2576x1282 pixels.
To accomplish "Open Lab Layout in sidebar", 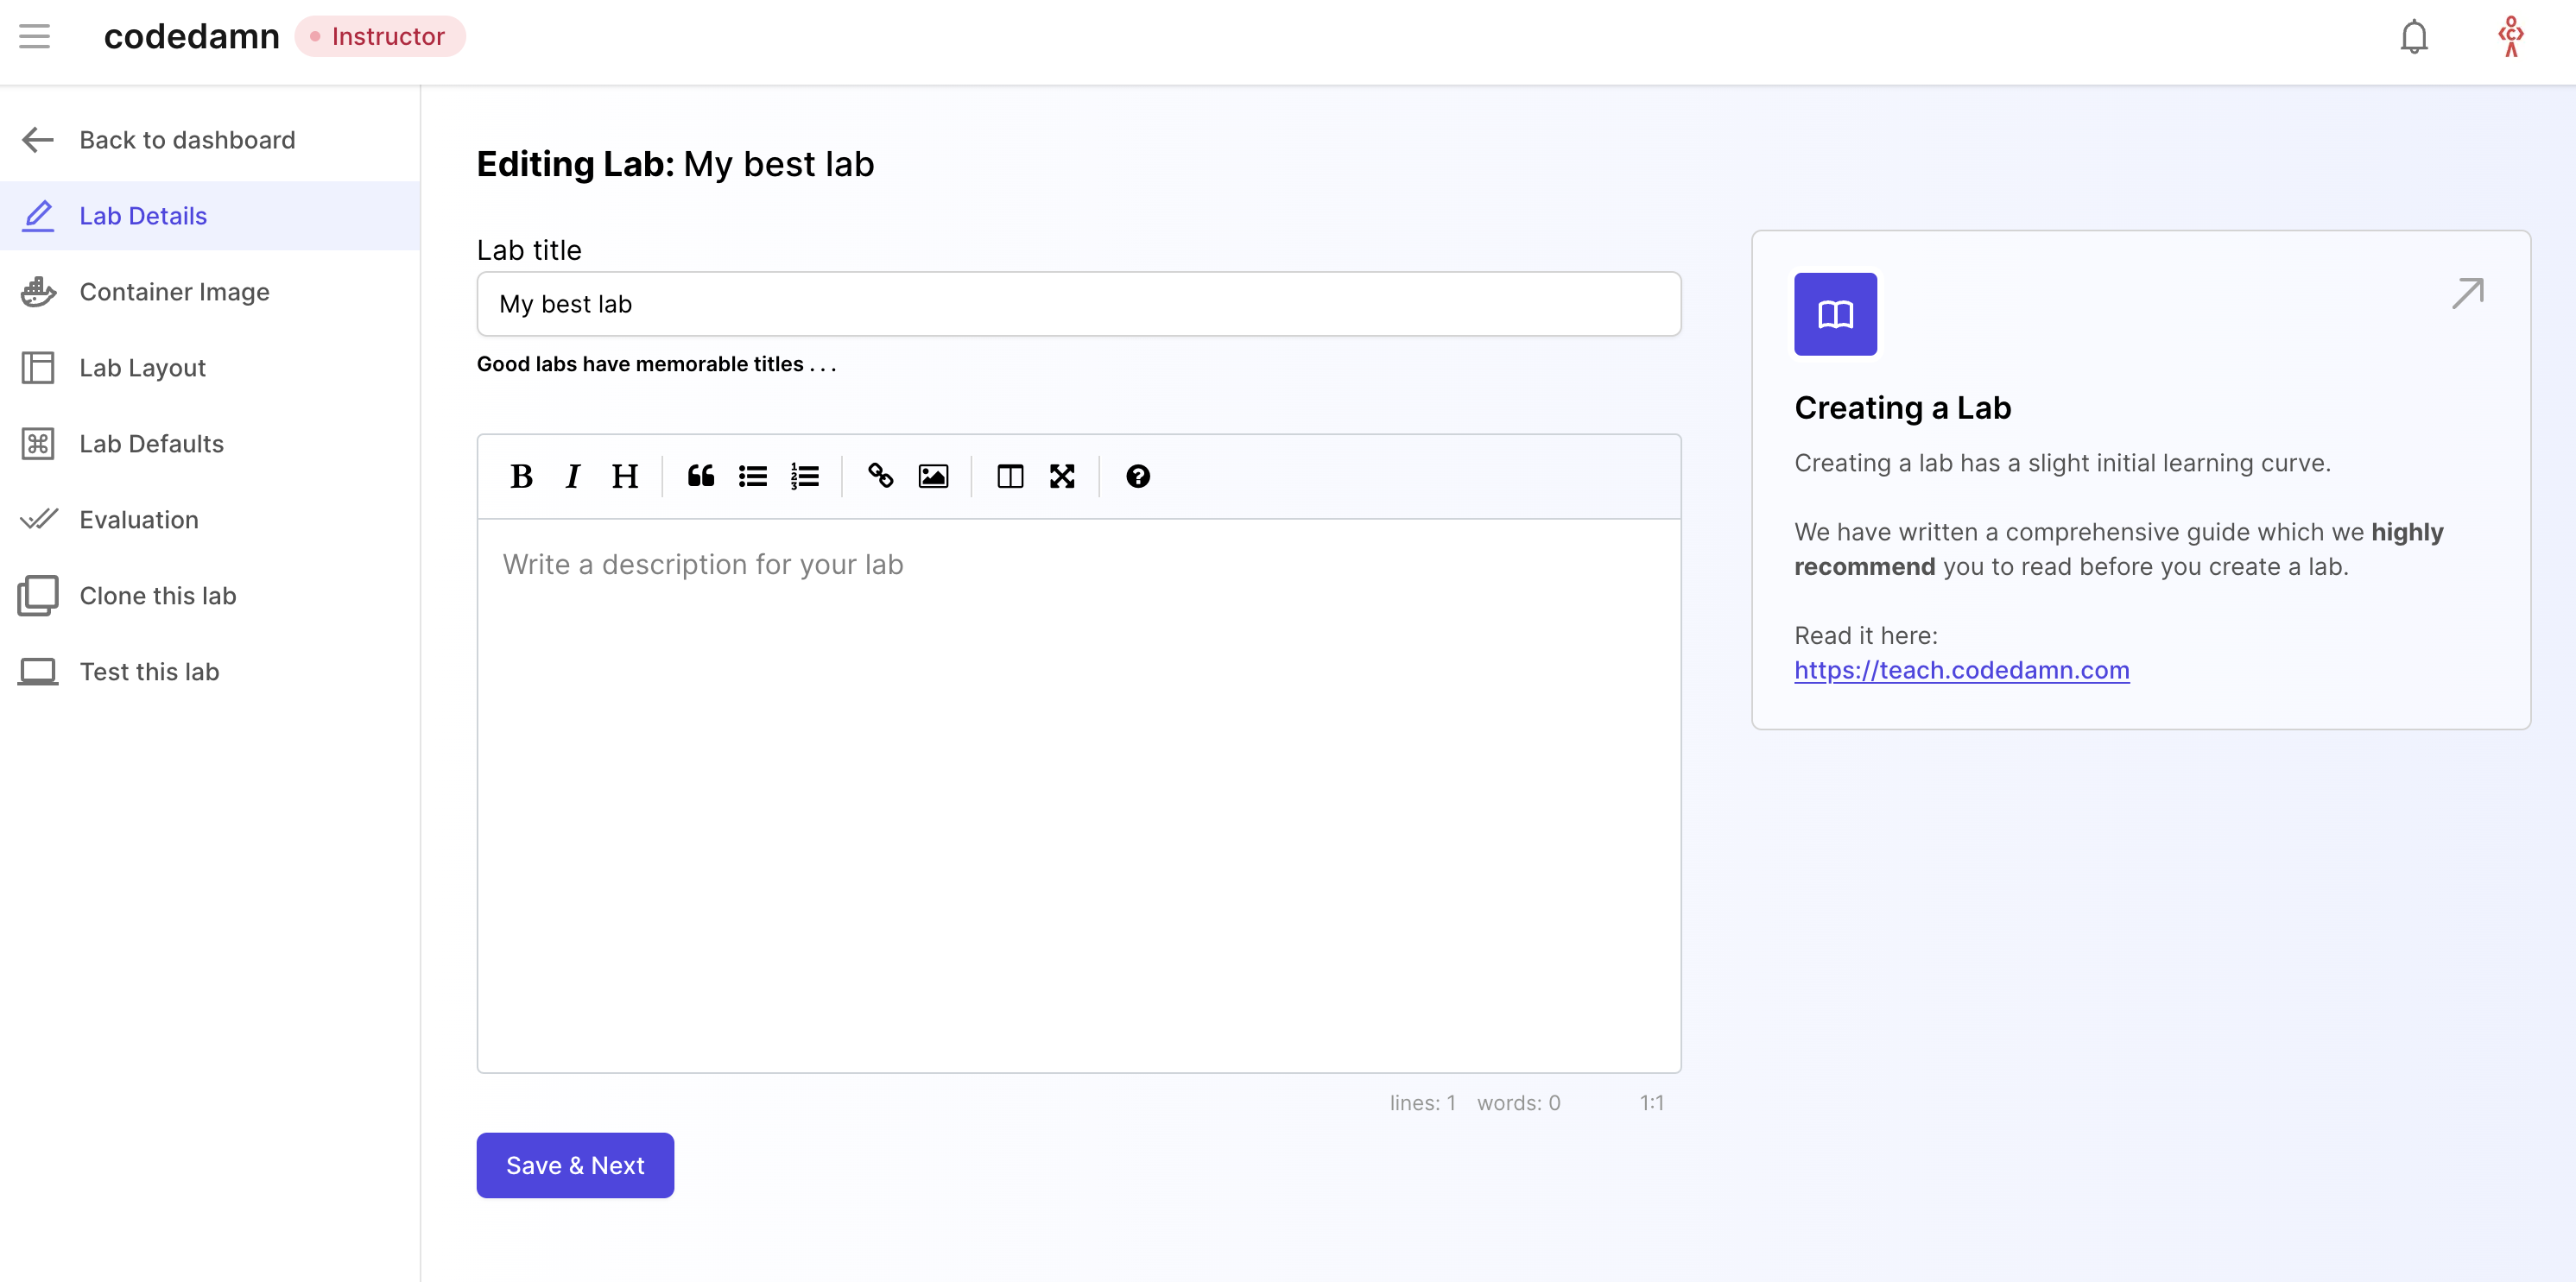I will (142, 368).
